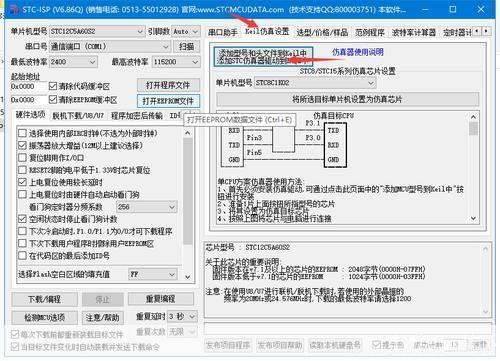Enable hardware auto-start watchdog checkbox
Image resolution: width=500 pixels, height=361 pixels.
click(22, 194)
